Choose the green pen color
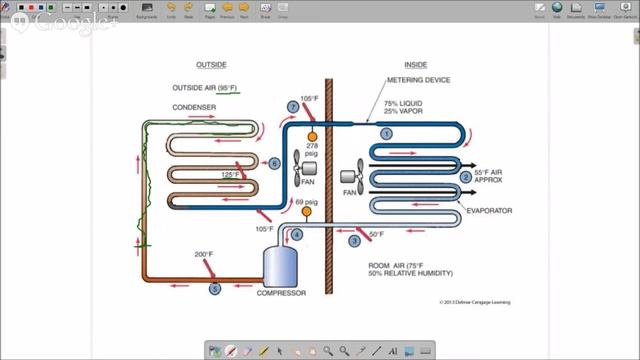 pyautogui.click(x=51, y=7)
